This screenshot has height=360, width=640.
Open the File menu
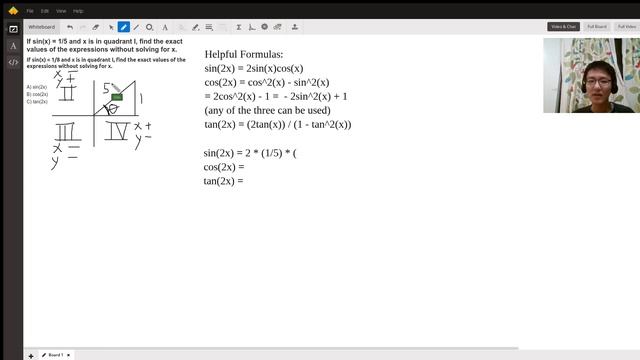point(30,11)
